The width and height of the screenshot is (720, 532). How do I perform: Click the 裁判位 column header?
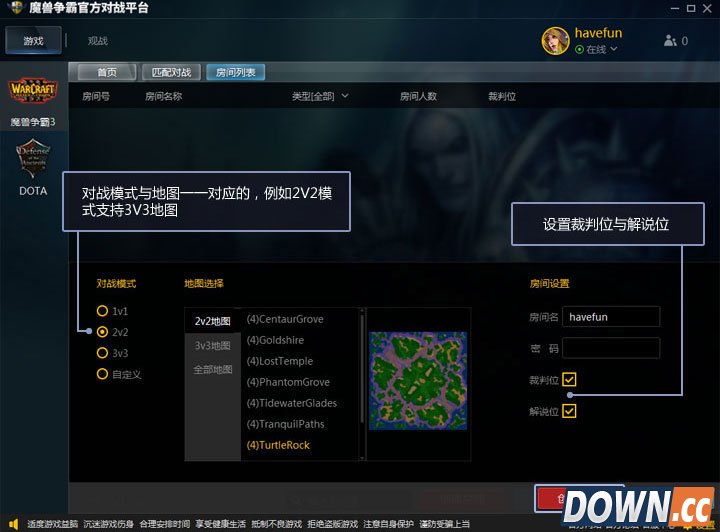click(x=502, y=96)
